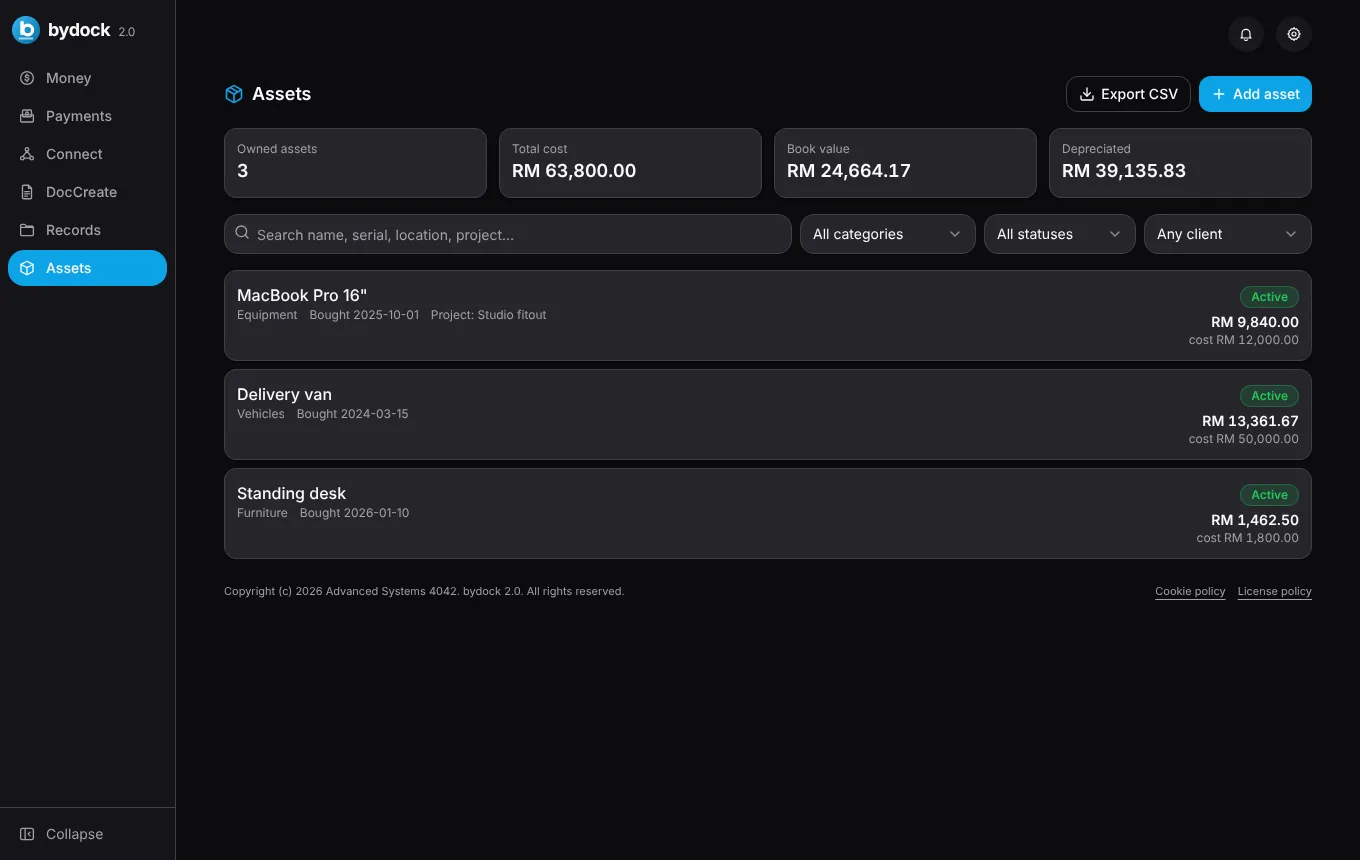Screen dimensions: 1360x860
Task: Click the Total cost RM 63,800.00 card
Action: [x=630, y=162]
